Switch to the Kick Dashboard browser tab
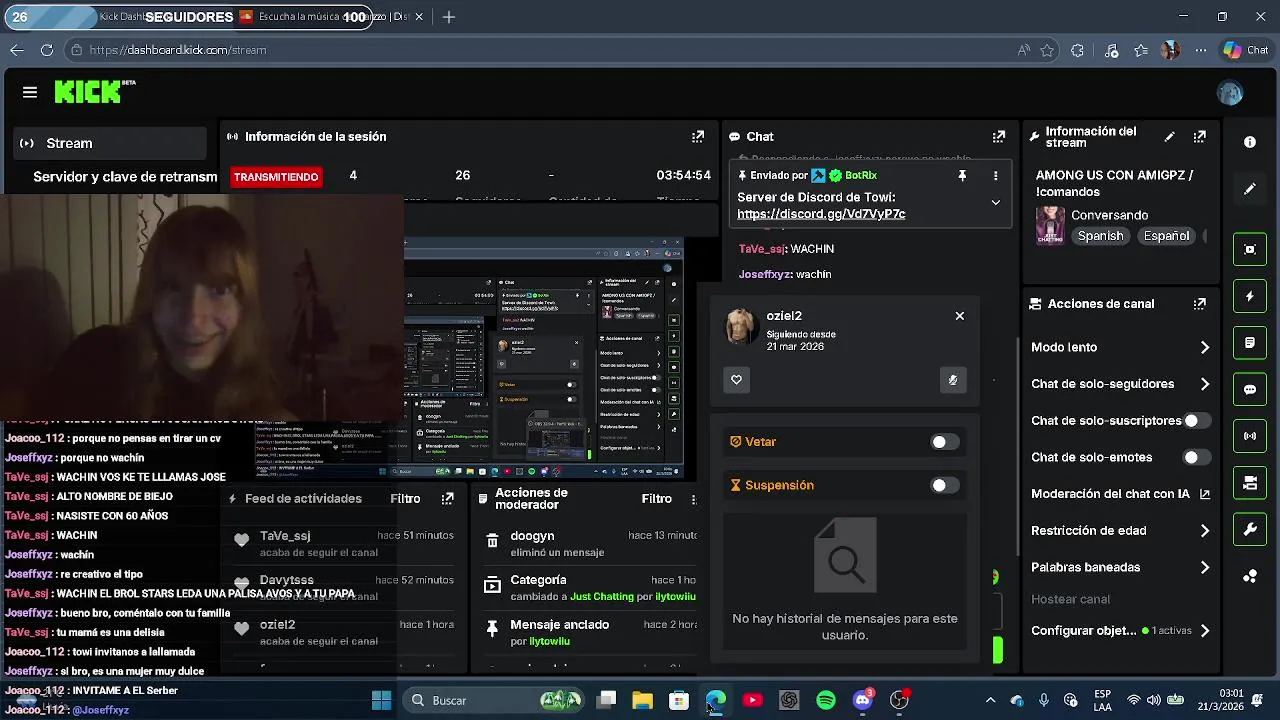This screenshot has height=720, width=1280. point(122,17)
